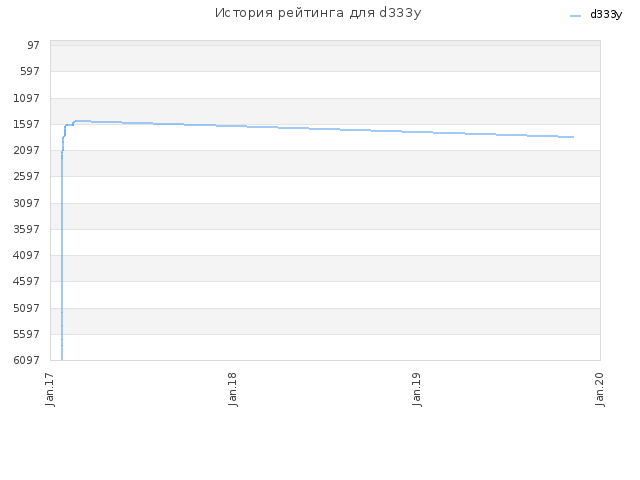Image resolution: width=640 pixels, height=480 pixels.
Task: Click the Jan.17 x-axis label
Action: [50, 389]
